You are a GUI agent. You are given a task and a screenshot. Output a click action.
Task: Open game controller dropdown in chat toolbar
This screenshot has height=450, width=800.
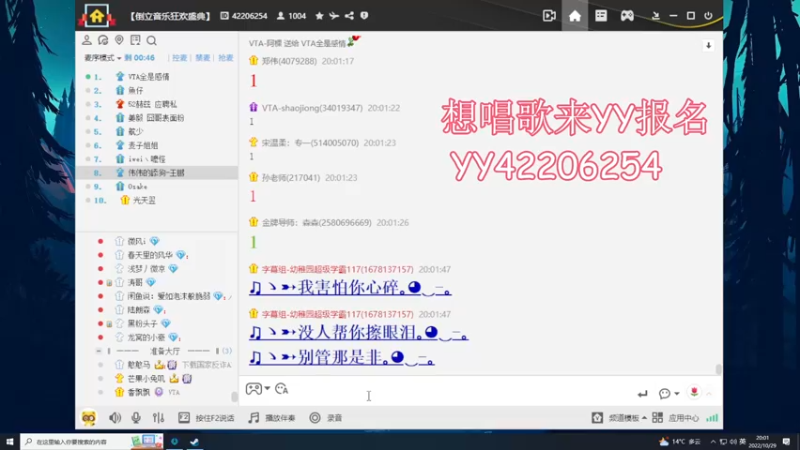[x=258, y=389]
